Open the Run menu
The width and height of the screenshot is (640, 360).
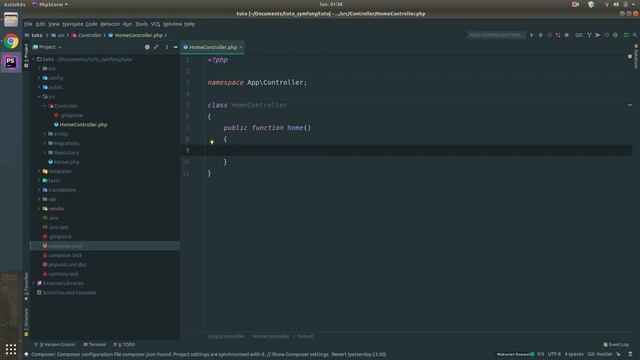tap(127, 24)
